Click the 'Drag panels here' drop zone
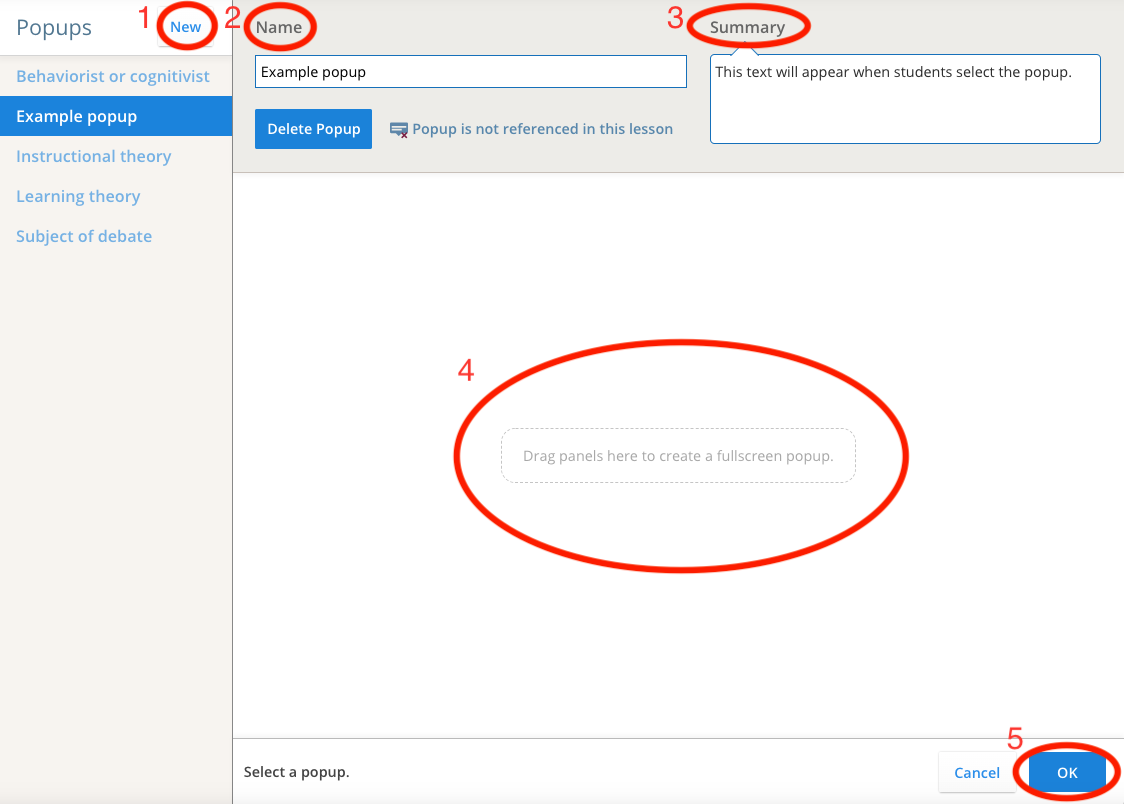This screenshot has width=1124, height=804. (x=678, y=456)
